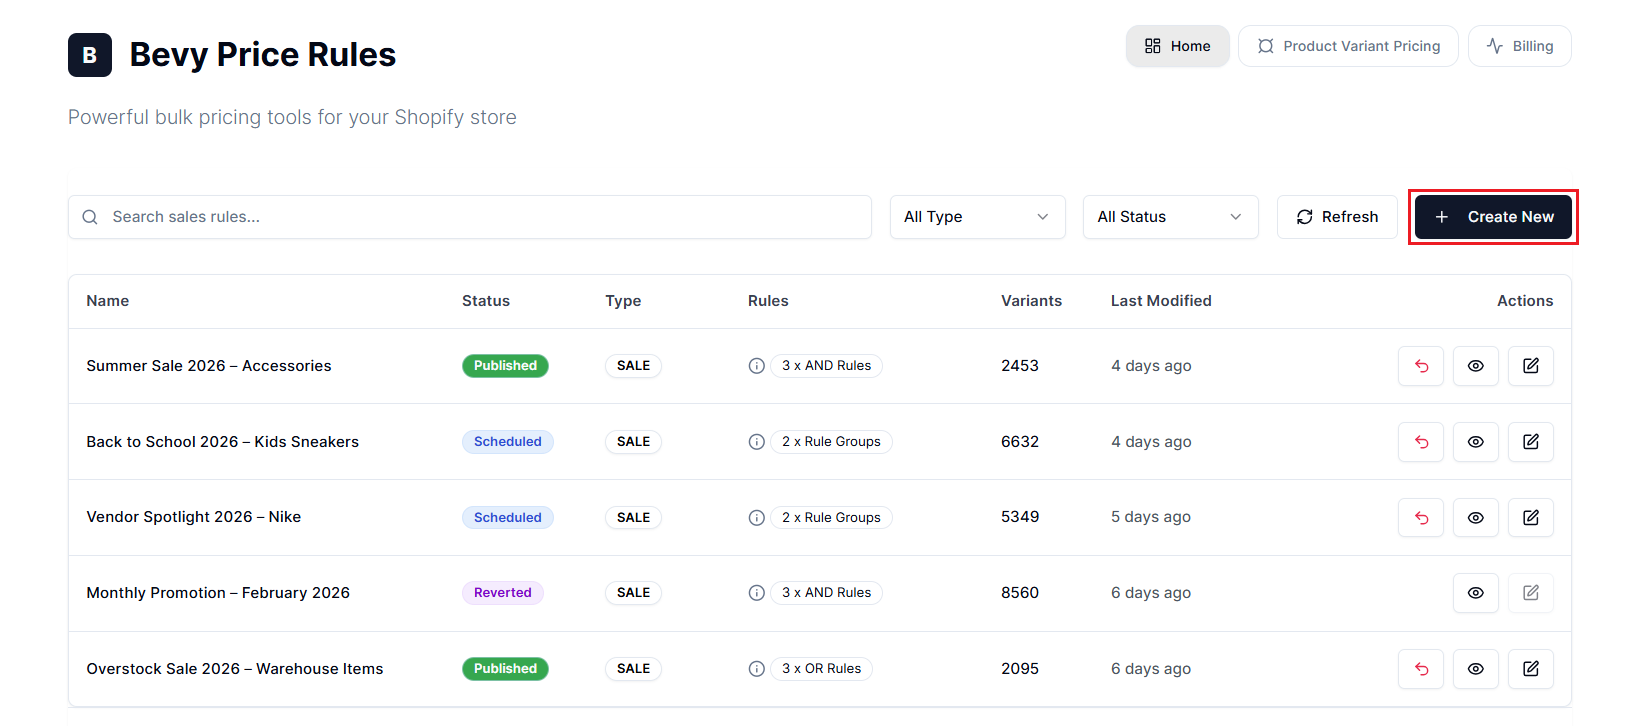View the Monthly Promotion – February 2026 rule
Screen dimensions: 1643x726
click(x=1476, y=593)
